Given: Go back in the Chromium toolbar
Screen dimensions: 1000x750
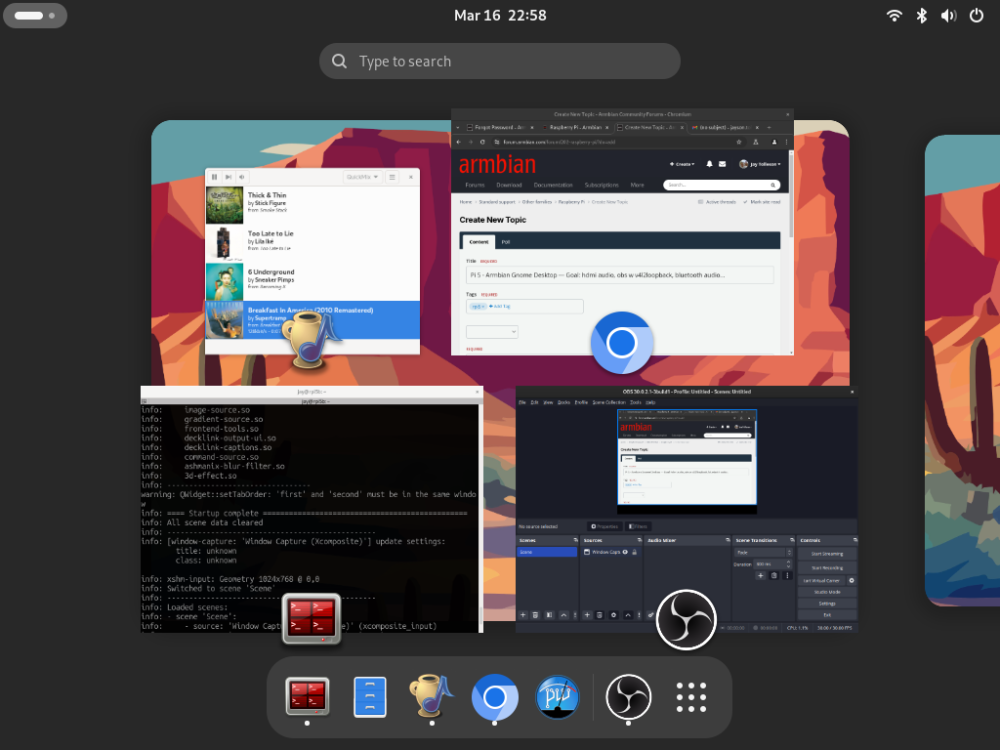Looking at the screenshot, I should click(x=459, y=142).
